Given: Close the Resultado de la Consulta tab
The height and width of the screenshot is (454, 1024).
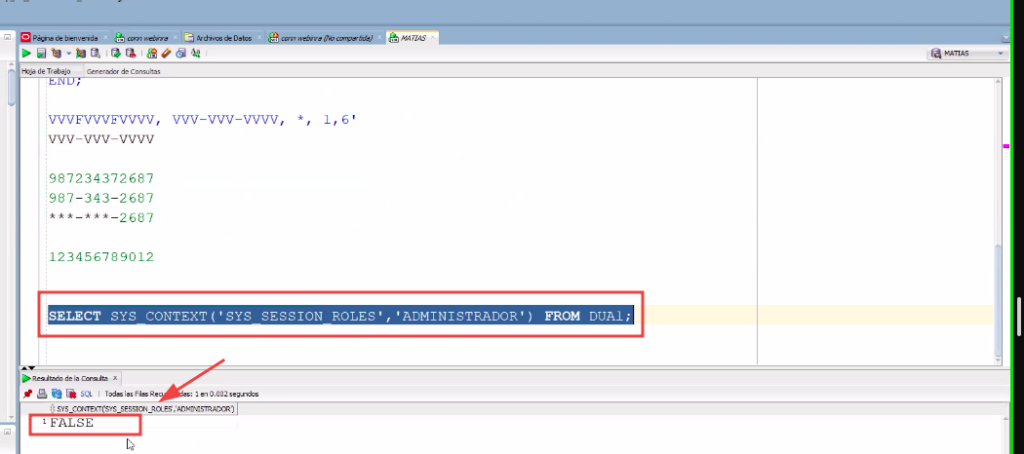Looking at the screenshot, I should click(114, 379).
